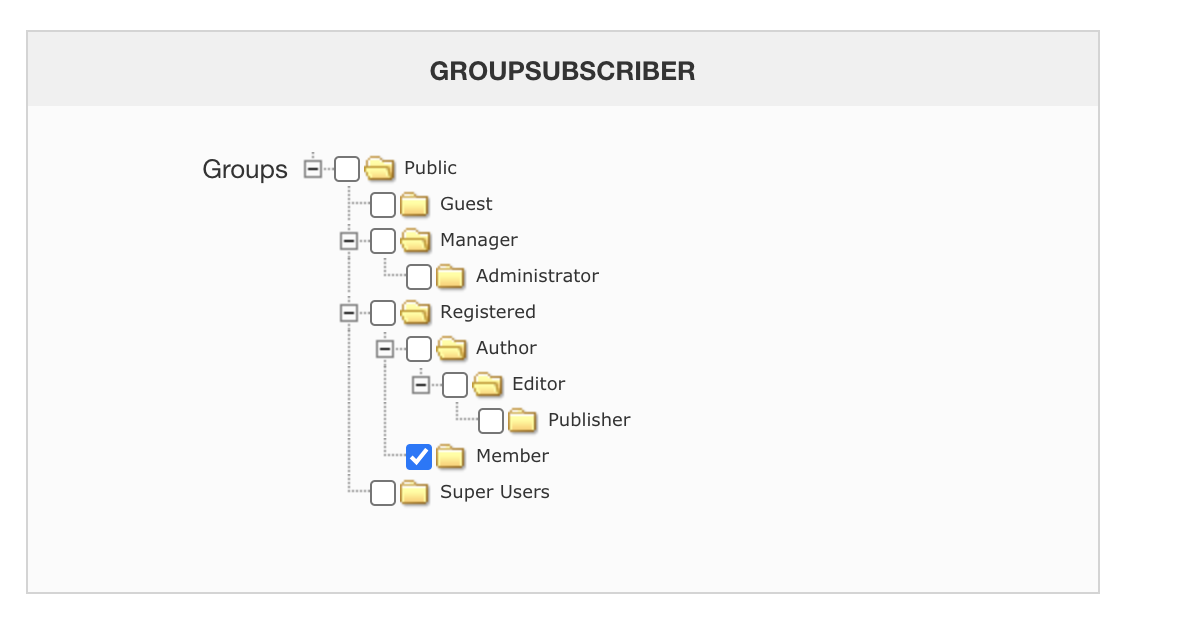Collapse the Public tree node
1198x636 pixels.
tap(313, 169)
